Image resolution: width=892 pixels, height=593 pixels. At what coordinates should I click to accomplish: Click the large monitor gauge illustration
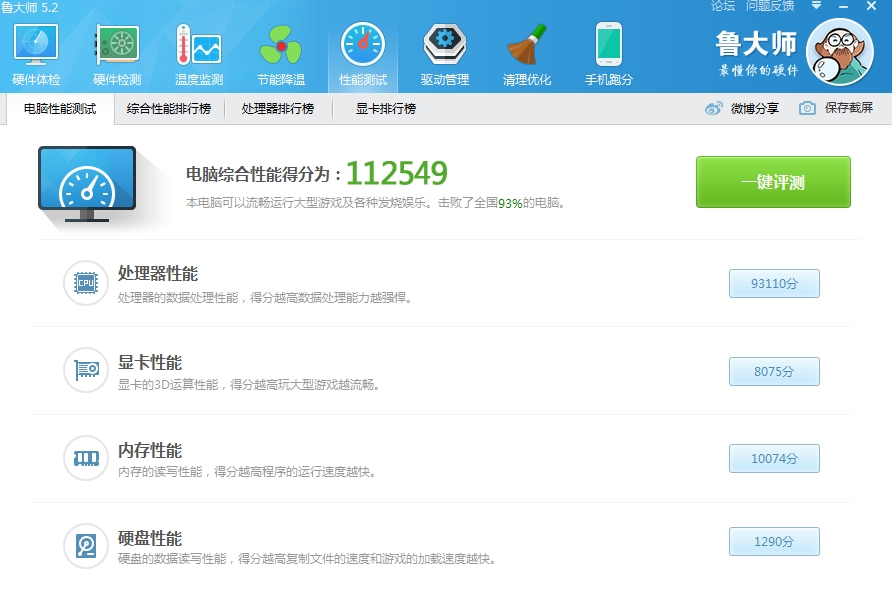pyautogui.click(x=87, y=184)
